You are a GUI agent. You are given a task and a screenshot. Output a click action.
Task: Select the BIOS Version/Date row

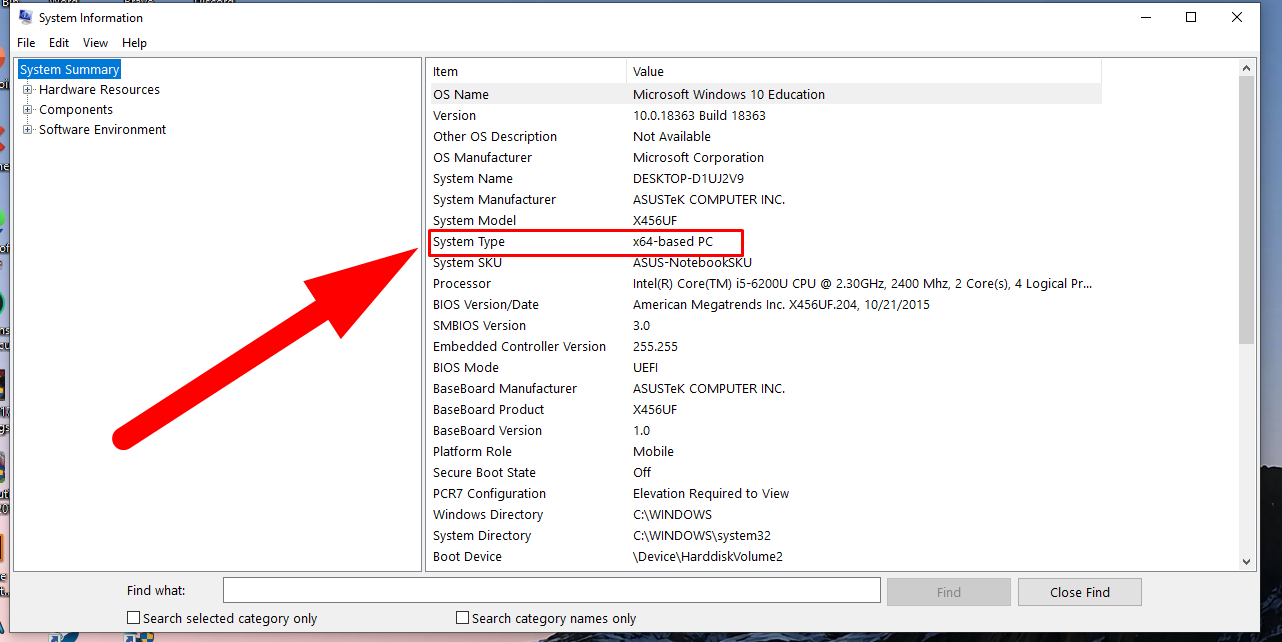click(x=766, y=305)
